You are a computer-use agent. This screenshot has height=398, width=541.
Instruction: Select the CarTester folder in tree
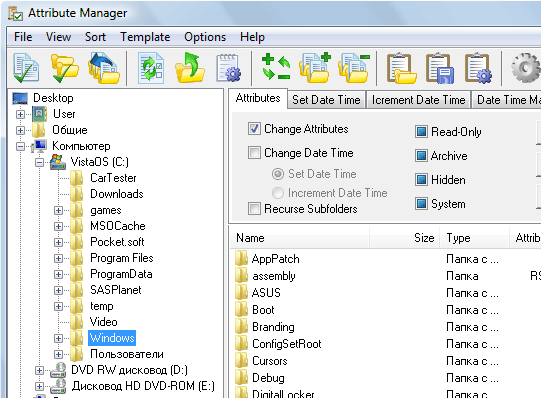coord(113,178)
